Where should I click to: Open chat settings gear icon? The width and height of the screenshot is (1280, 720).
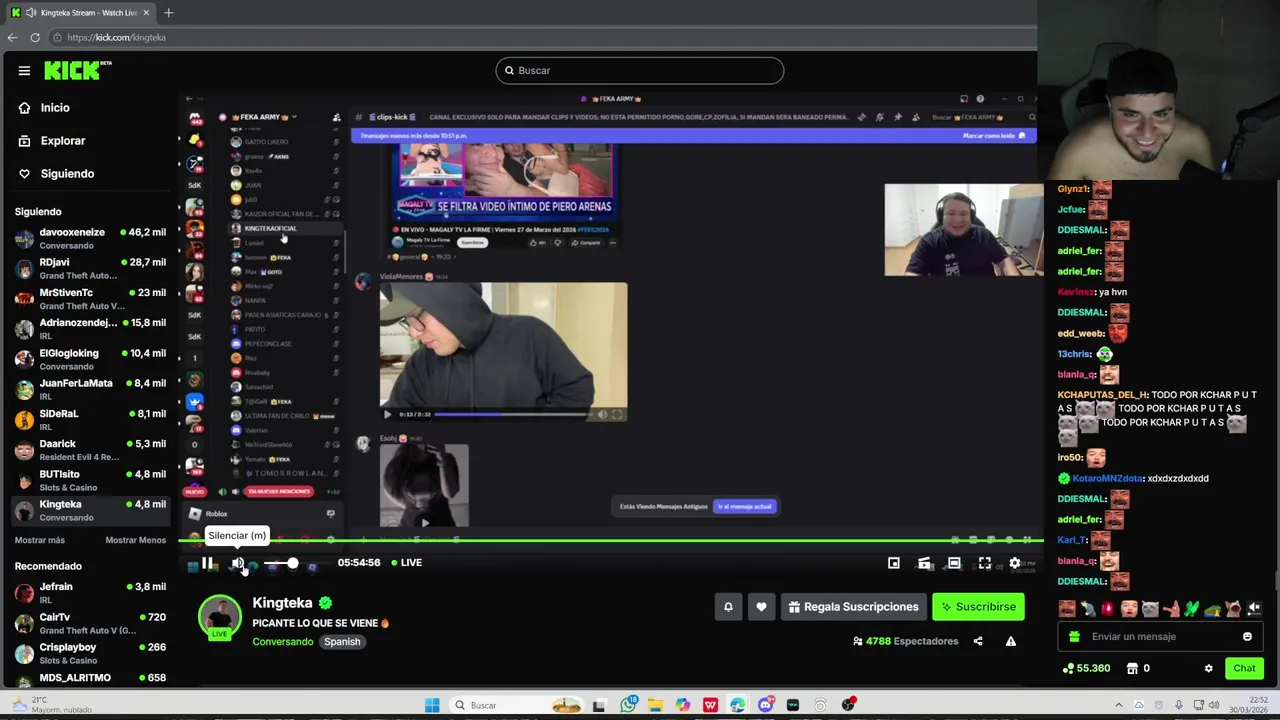(x=1208, y=668)
